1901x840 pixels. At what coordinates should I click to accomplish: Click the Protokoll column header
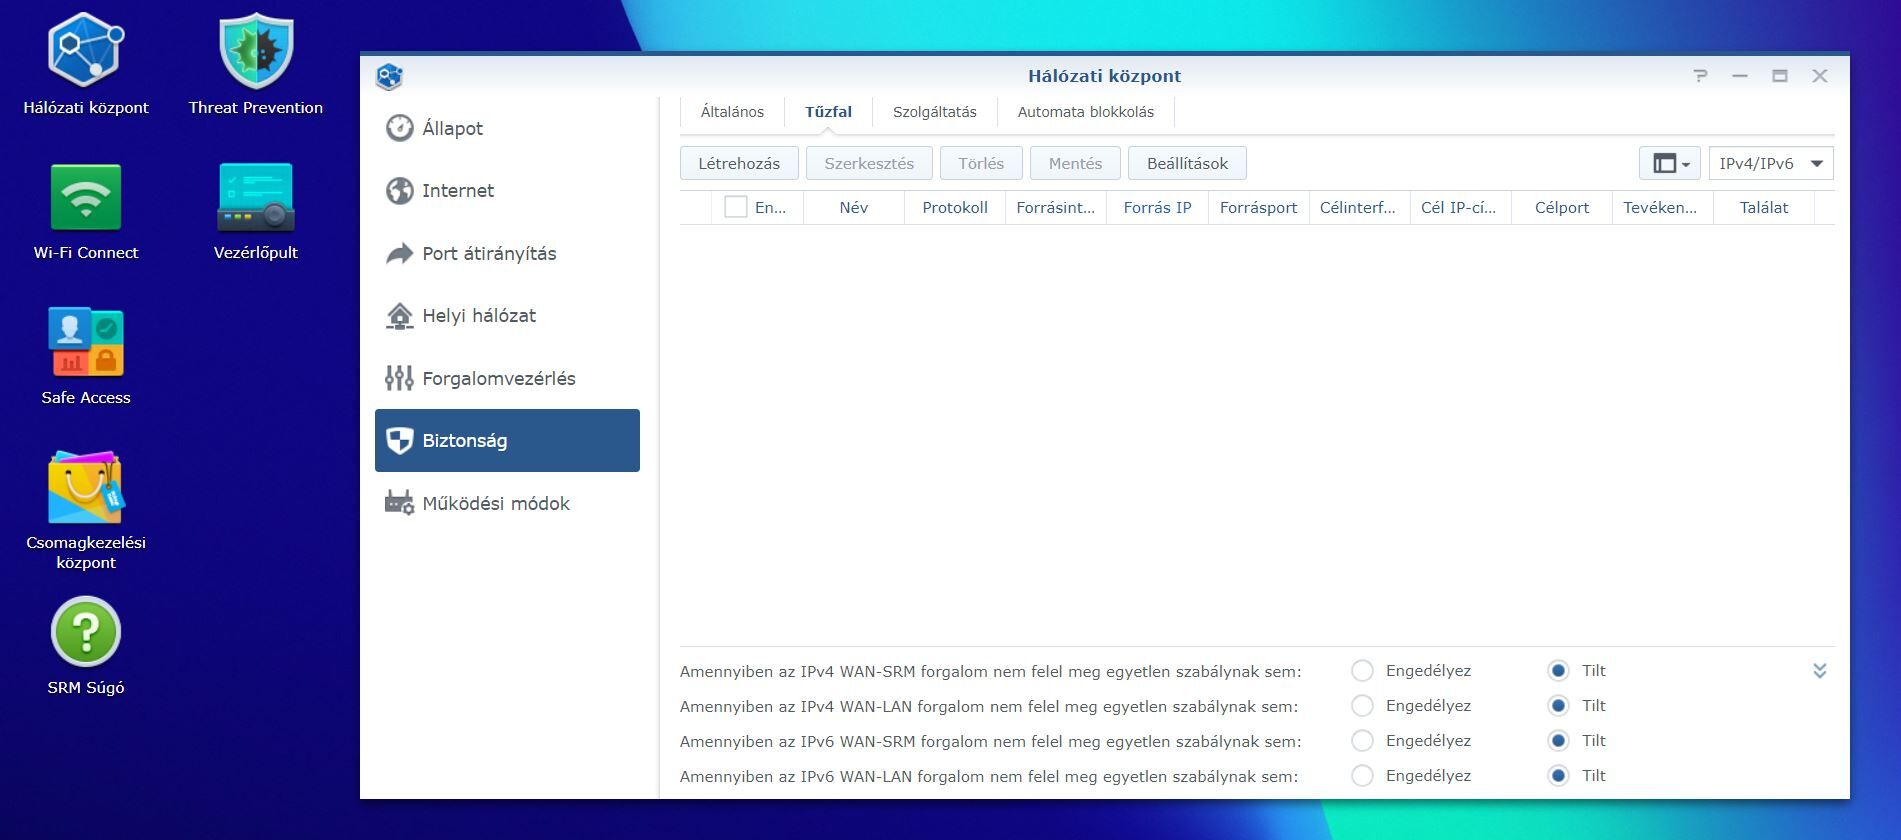click(x=955, y=207)
